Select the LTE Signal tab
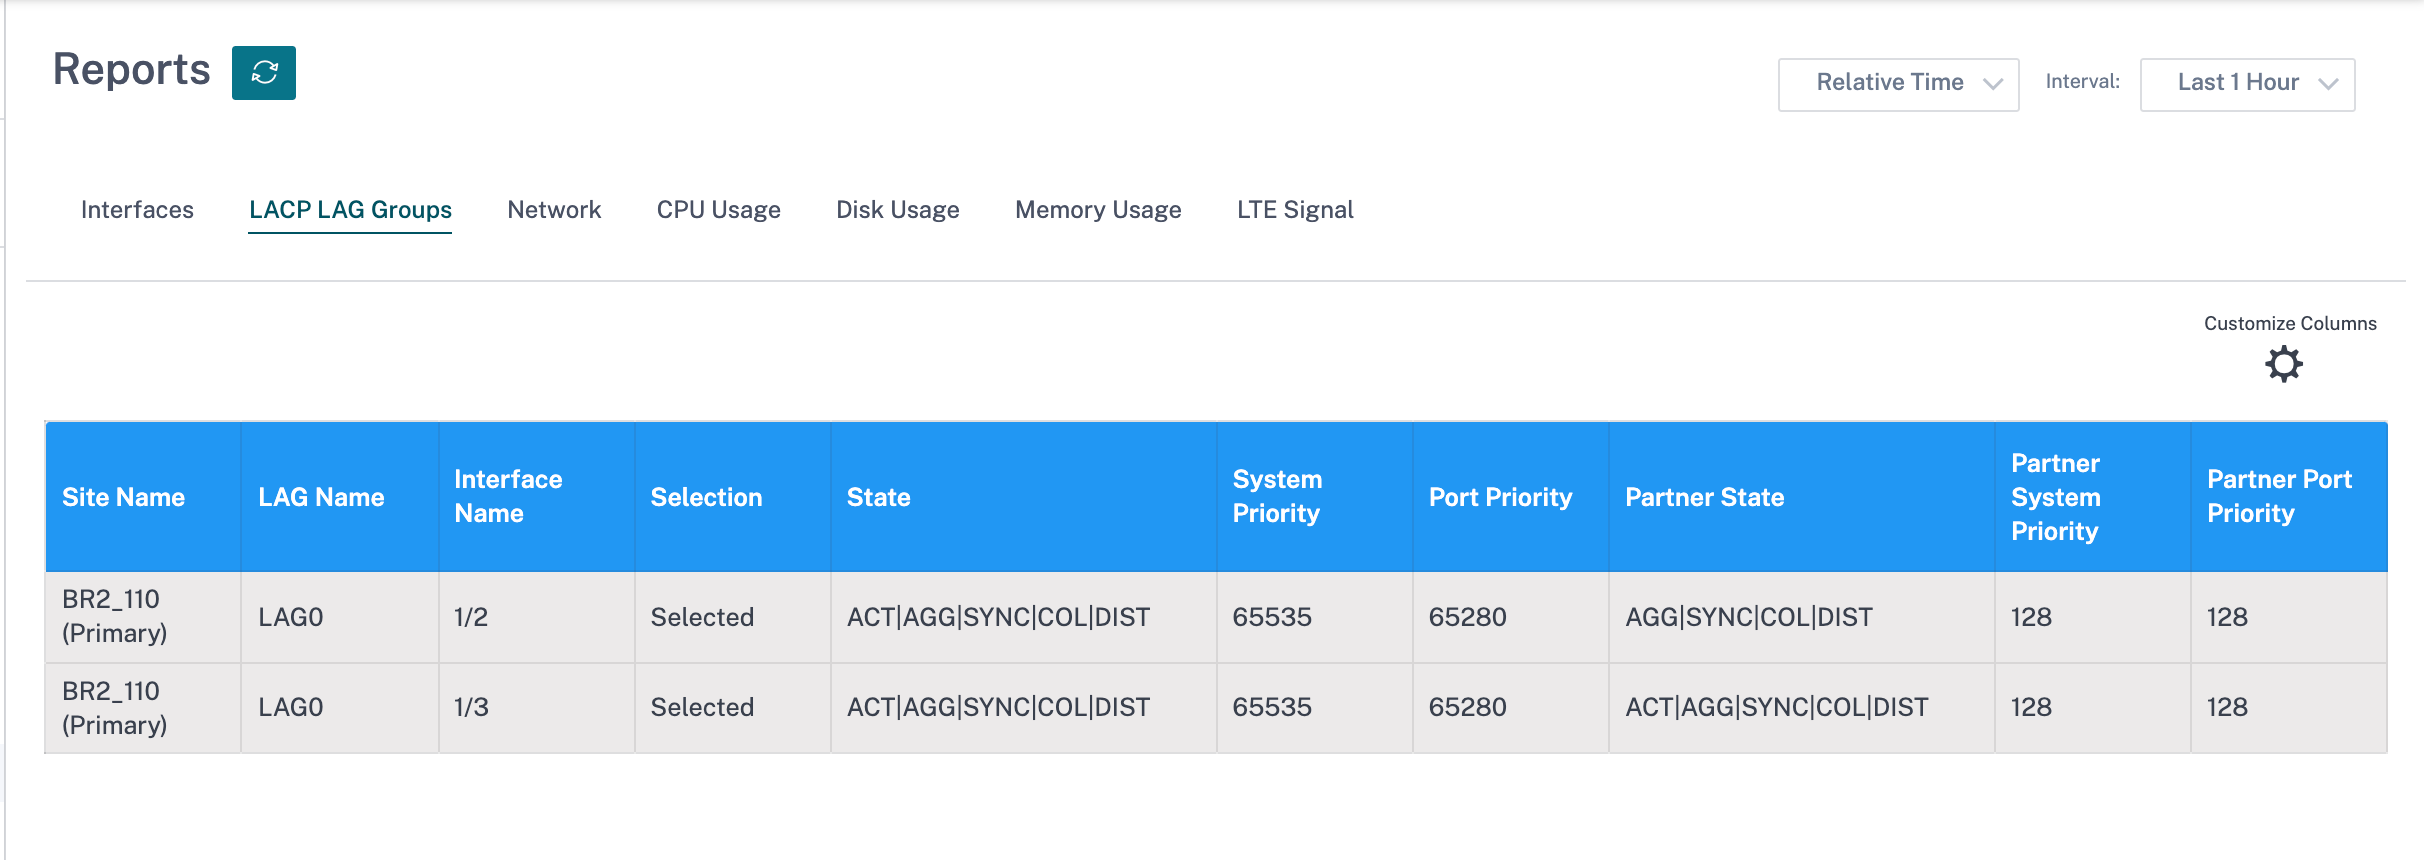The height and width of the screenshot is (860, 2424). pyautogui.click(x=1295, y=210)
